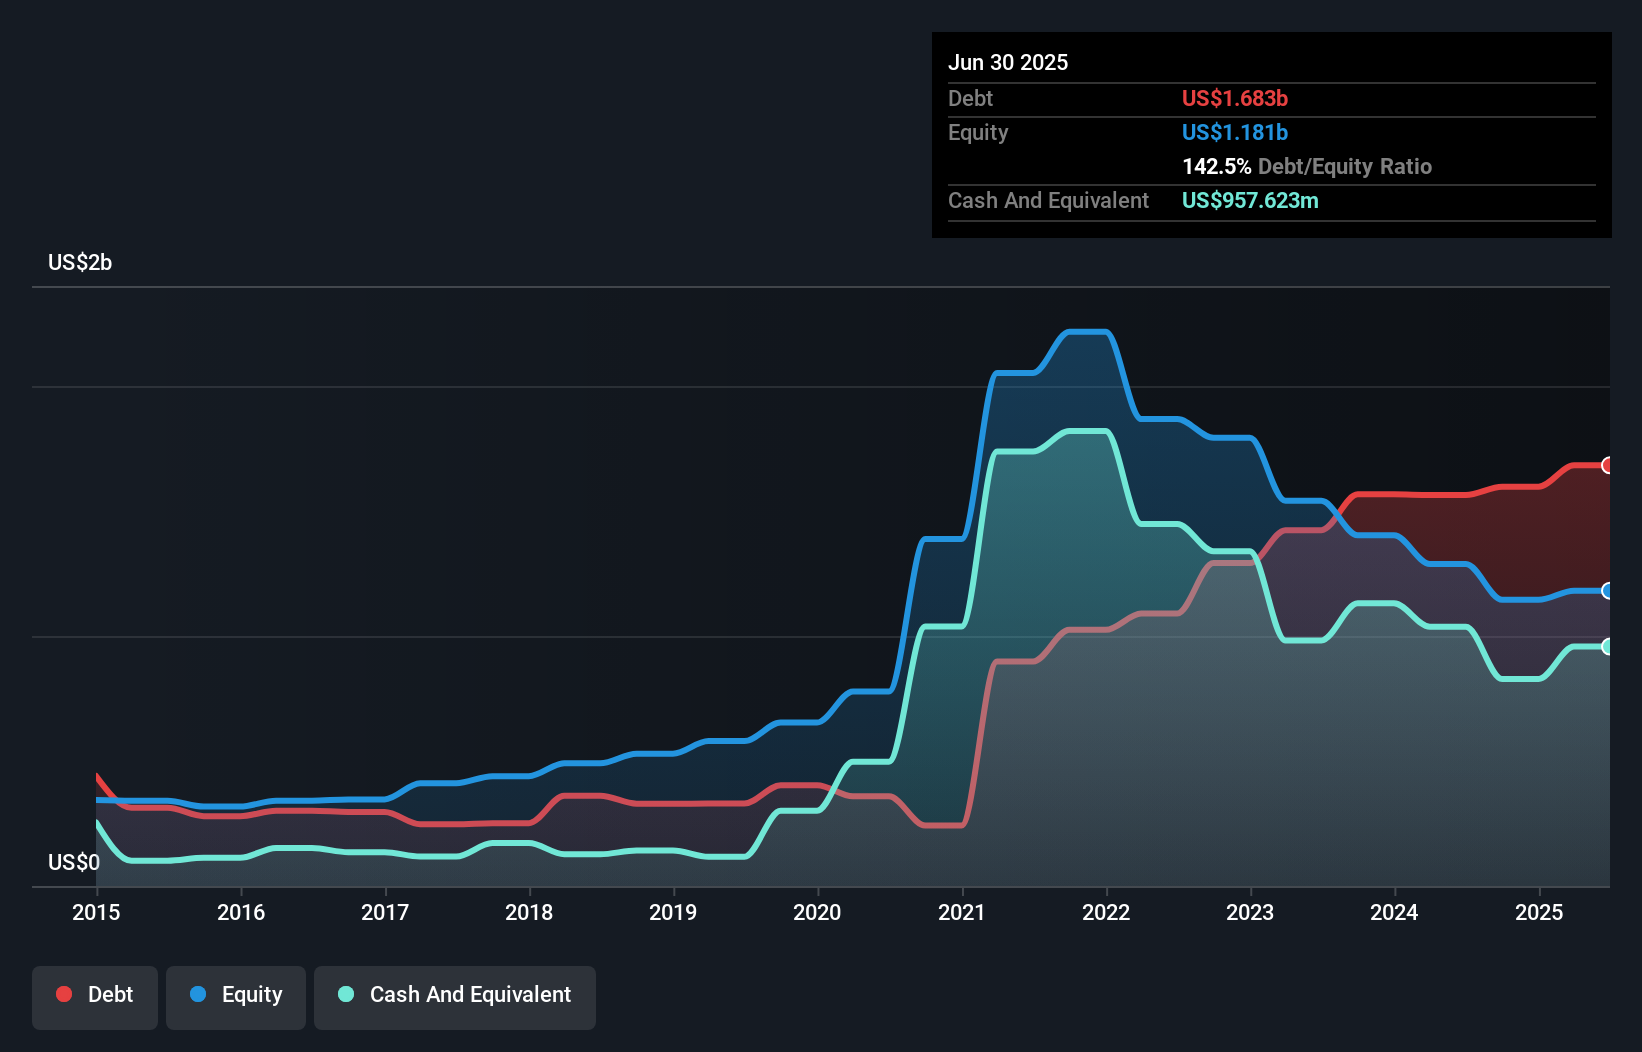The width and height of the screenshot is (1642, 1052).
Task: Select the blue Equity endpoint marker on chart
Action: (x=1608, y=592)
